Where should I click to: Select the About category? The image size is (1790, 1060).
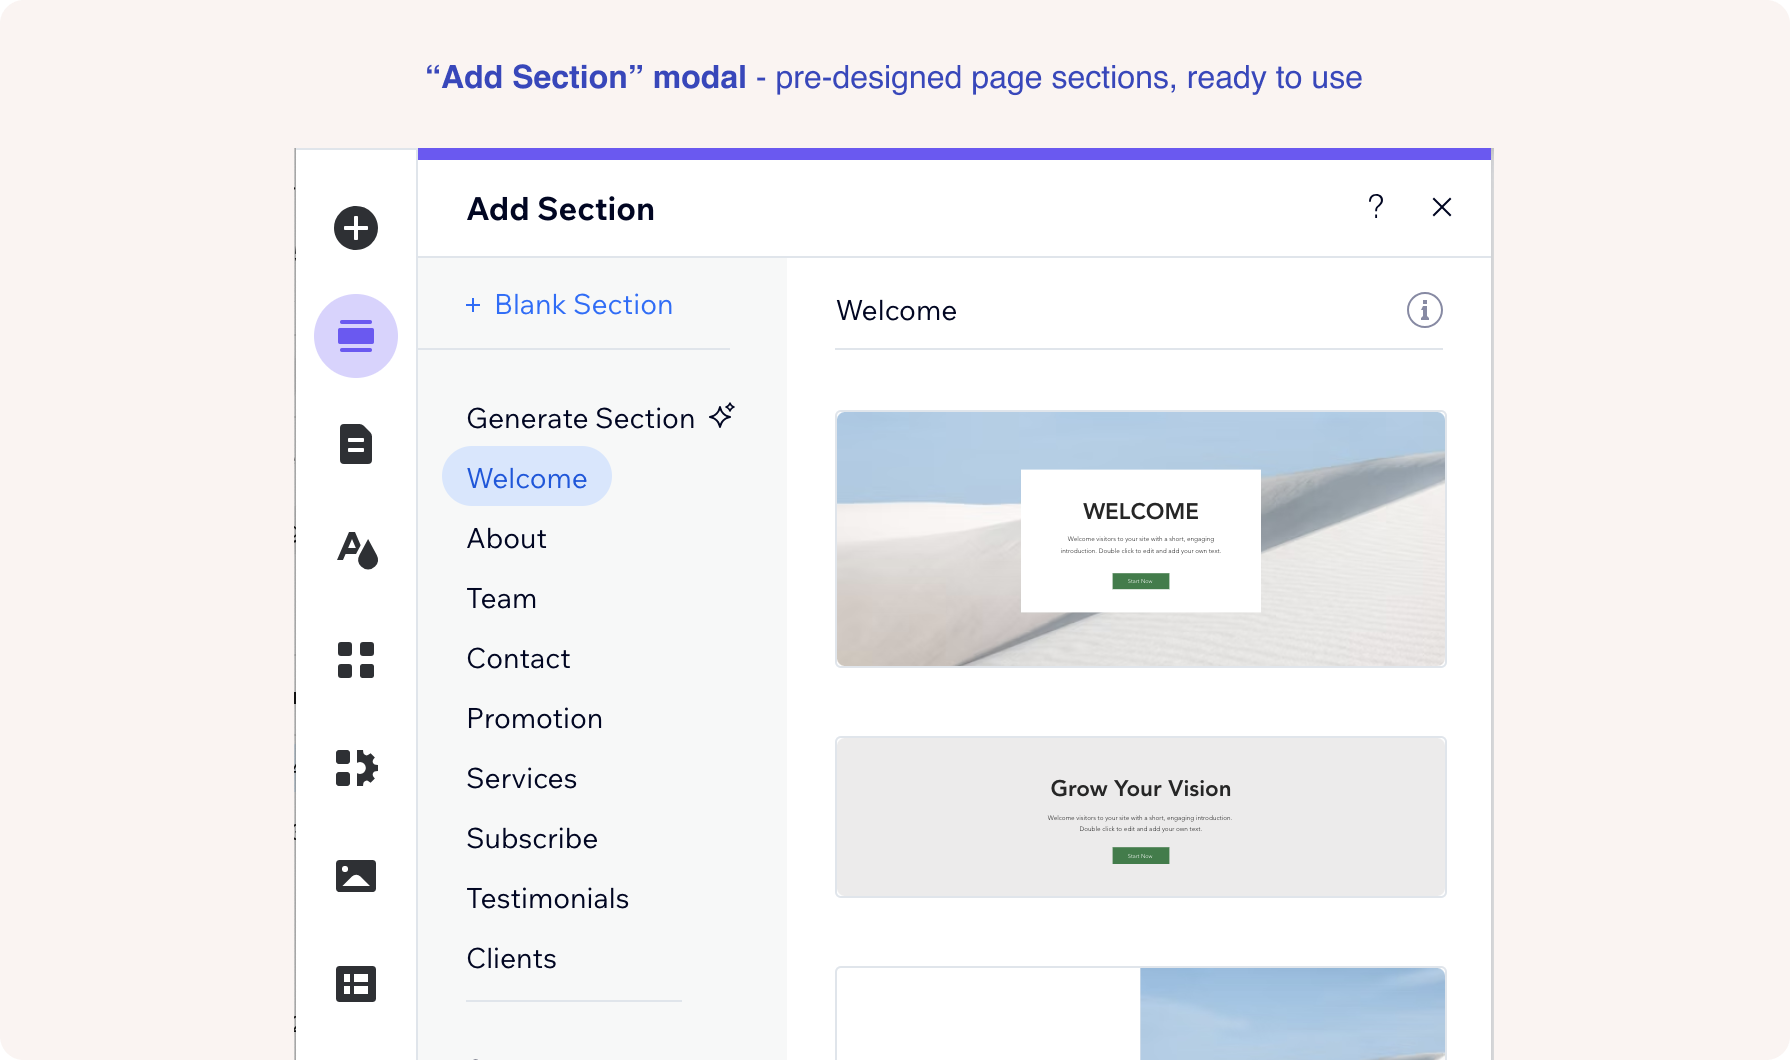pyautogui.click(x=506, y=539)
